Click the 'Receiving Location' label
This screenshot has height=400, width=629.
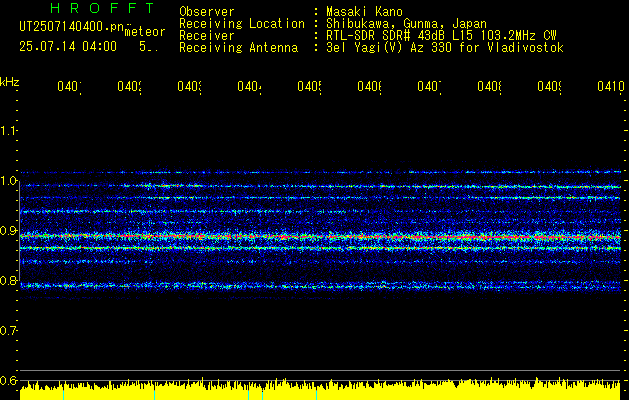click(x=242, y=24)
